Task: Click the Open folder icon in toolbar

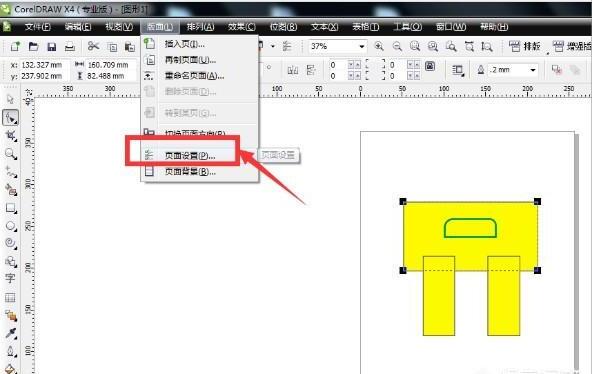Action: click(34, 47)
